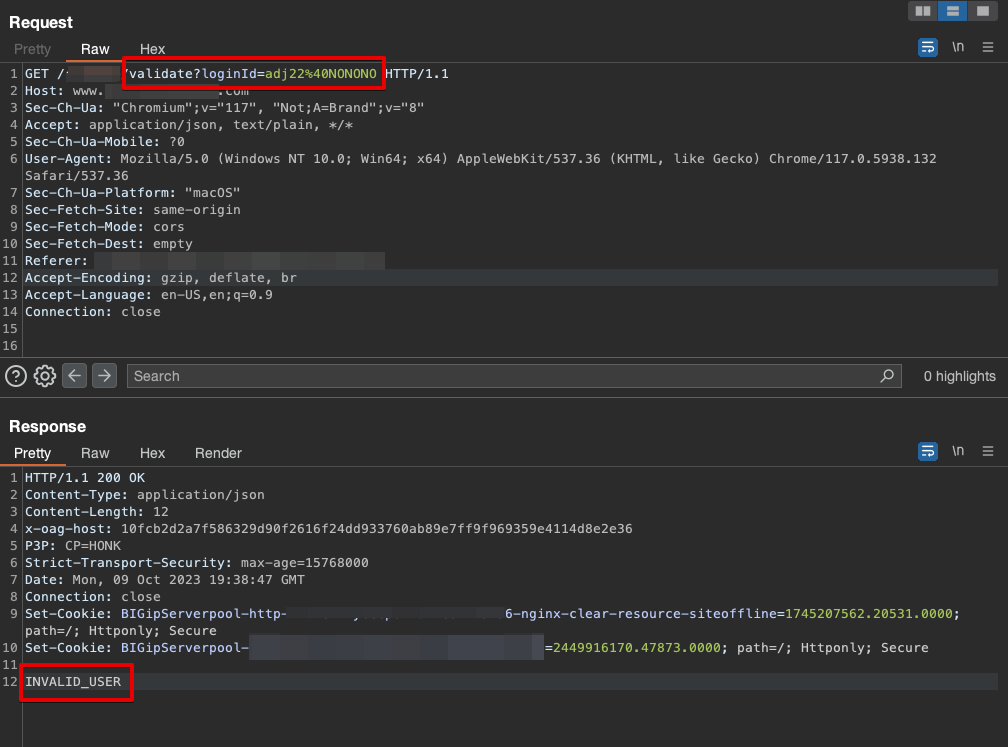This screenshot has width=1008, height=747.
Task: Select the top-bottom split layout icon
Action: tap(953, 11)
